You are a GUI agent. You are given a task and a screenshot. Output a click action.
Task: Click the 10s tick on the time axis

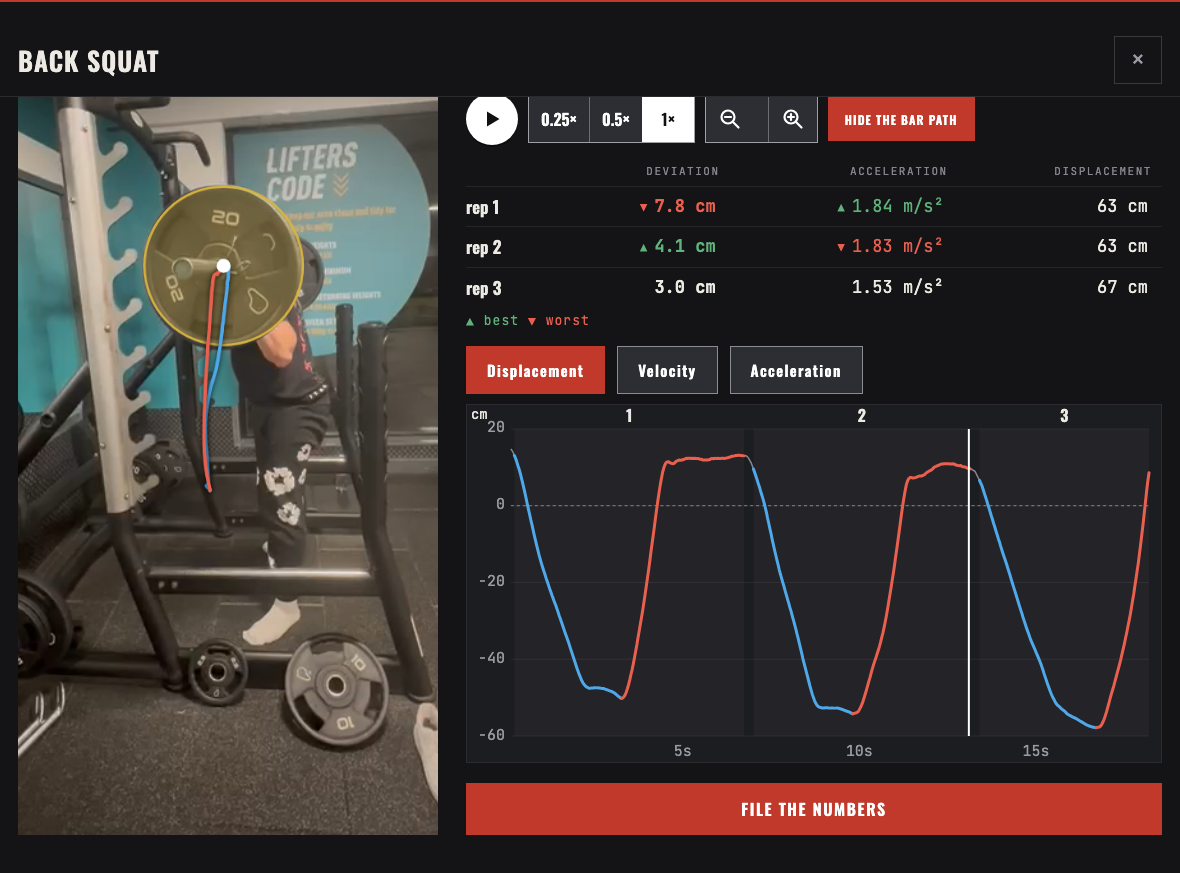[859, 750]
